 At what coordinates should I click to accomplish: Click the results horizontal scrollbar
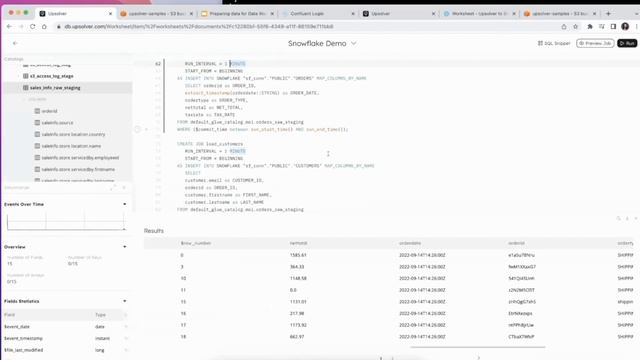pyautogui.click(x=478, y=347)
